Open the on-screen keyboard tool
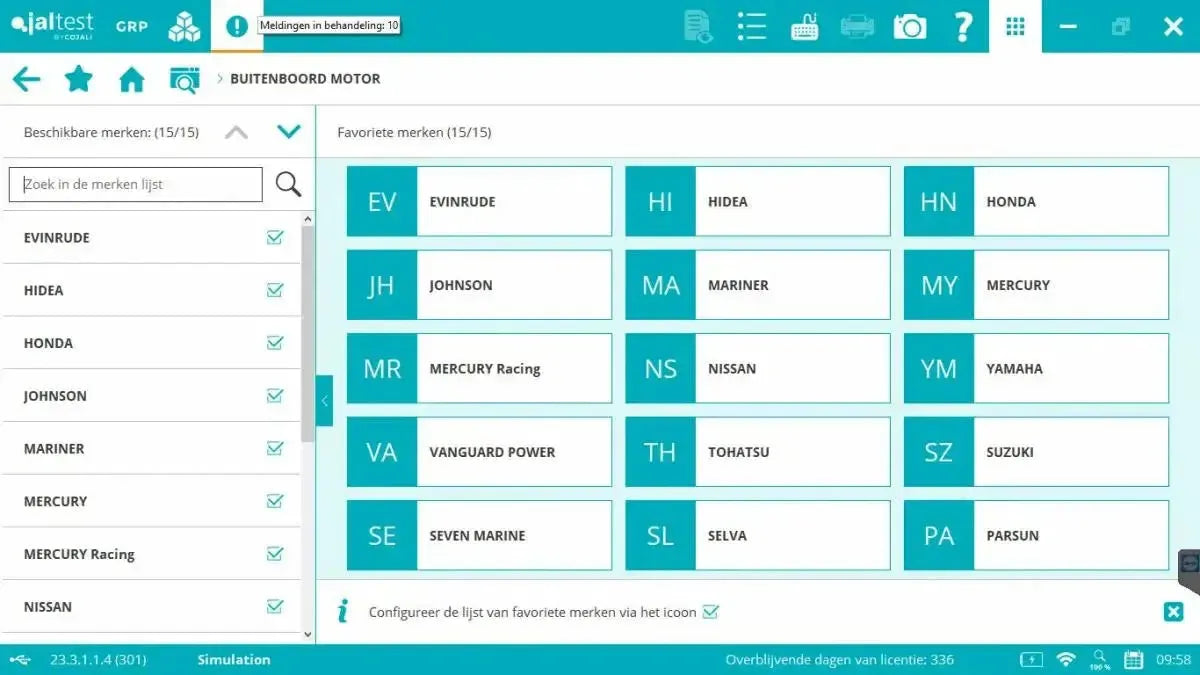The width and height of the screenshot is (1200, 675). (804, 26)
